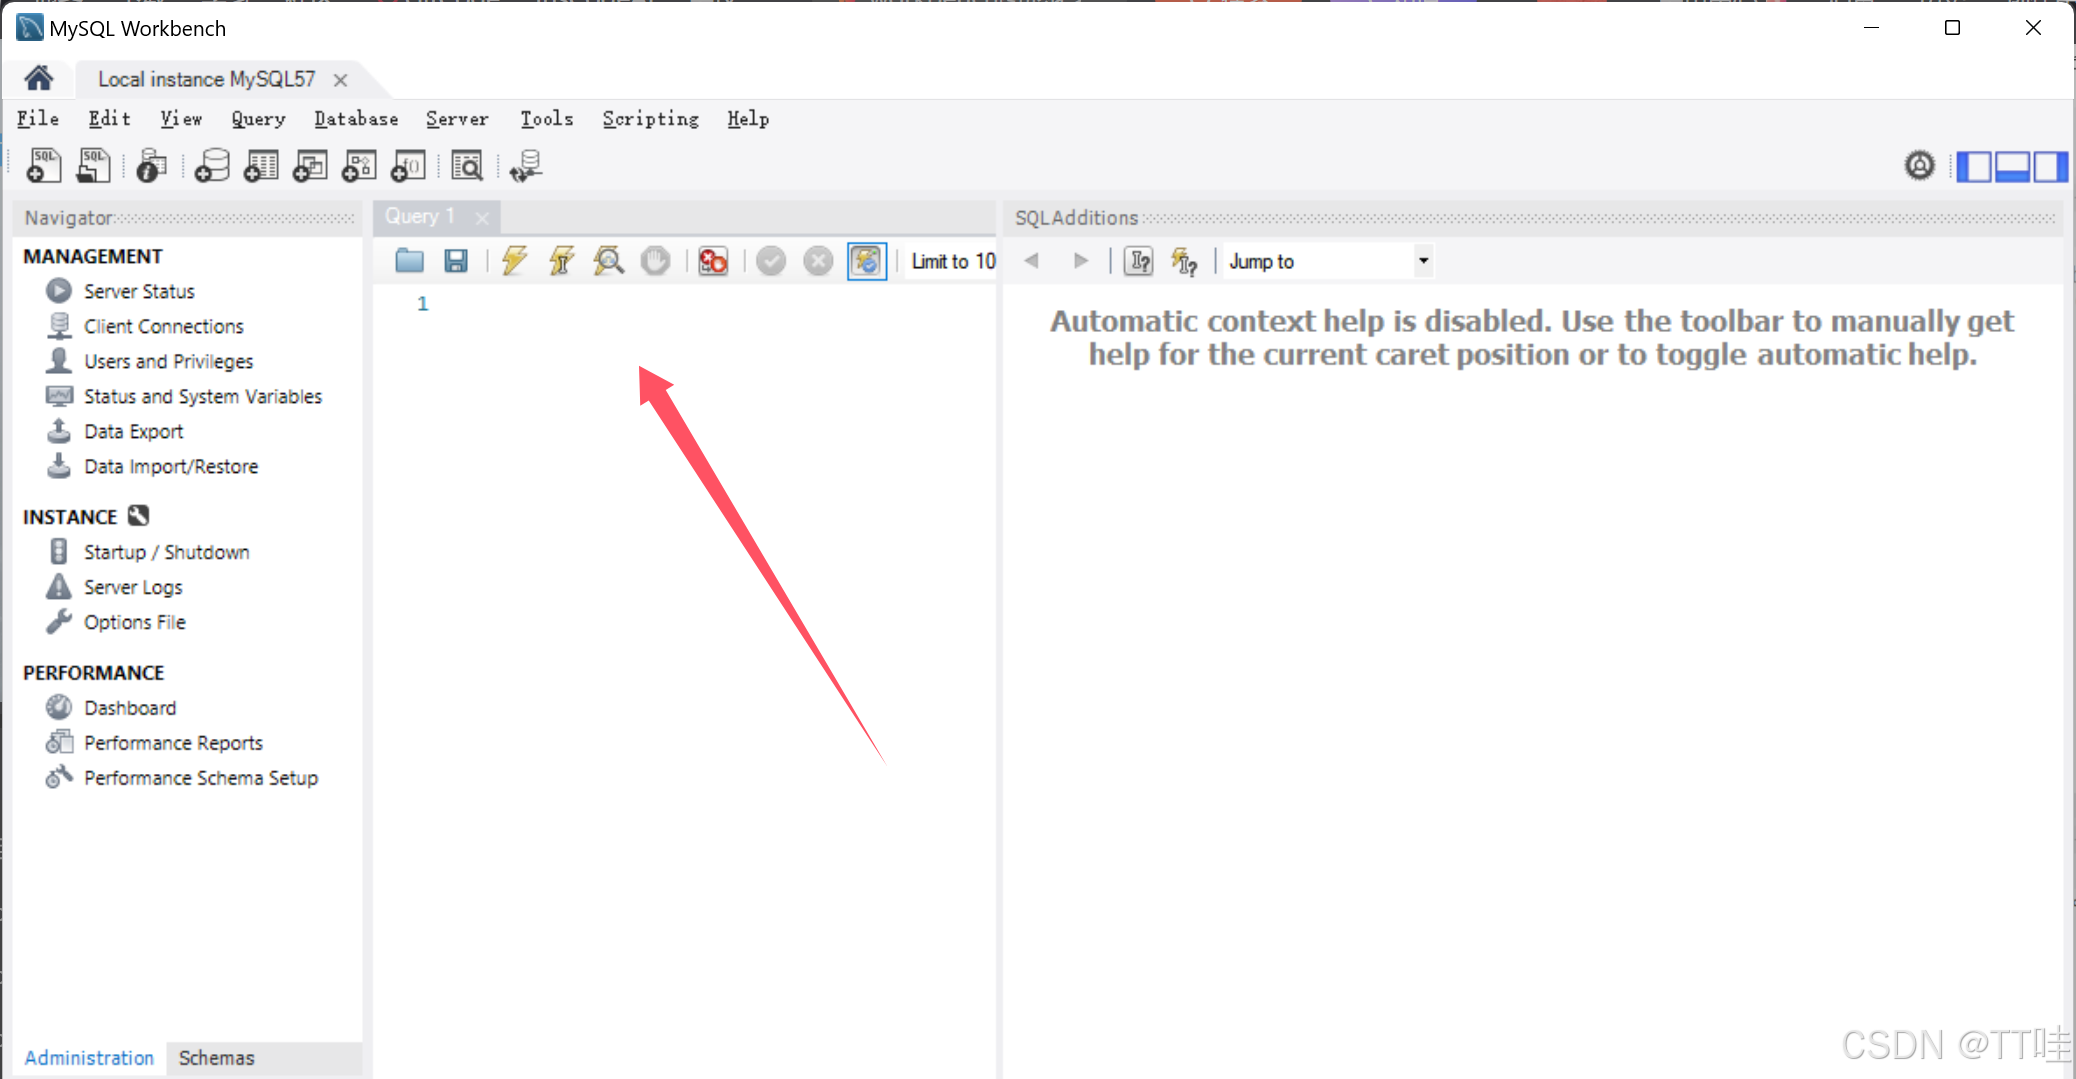Screen dimensions: 2076x1079
Task: Toggle the bottom output panel visibility
Action: click(2012, 166)
